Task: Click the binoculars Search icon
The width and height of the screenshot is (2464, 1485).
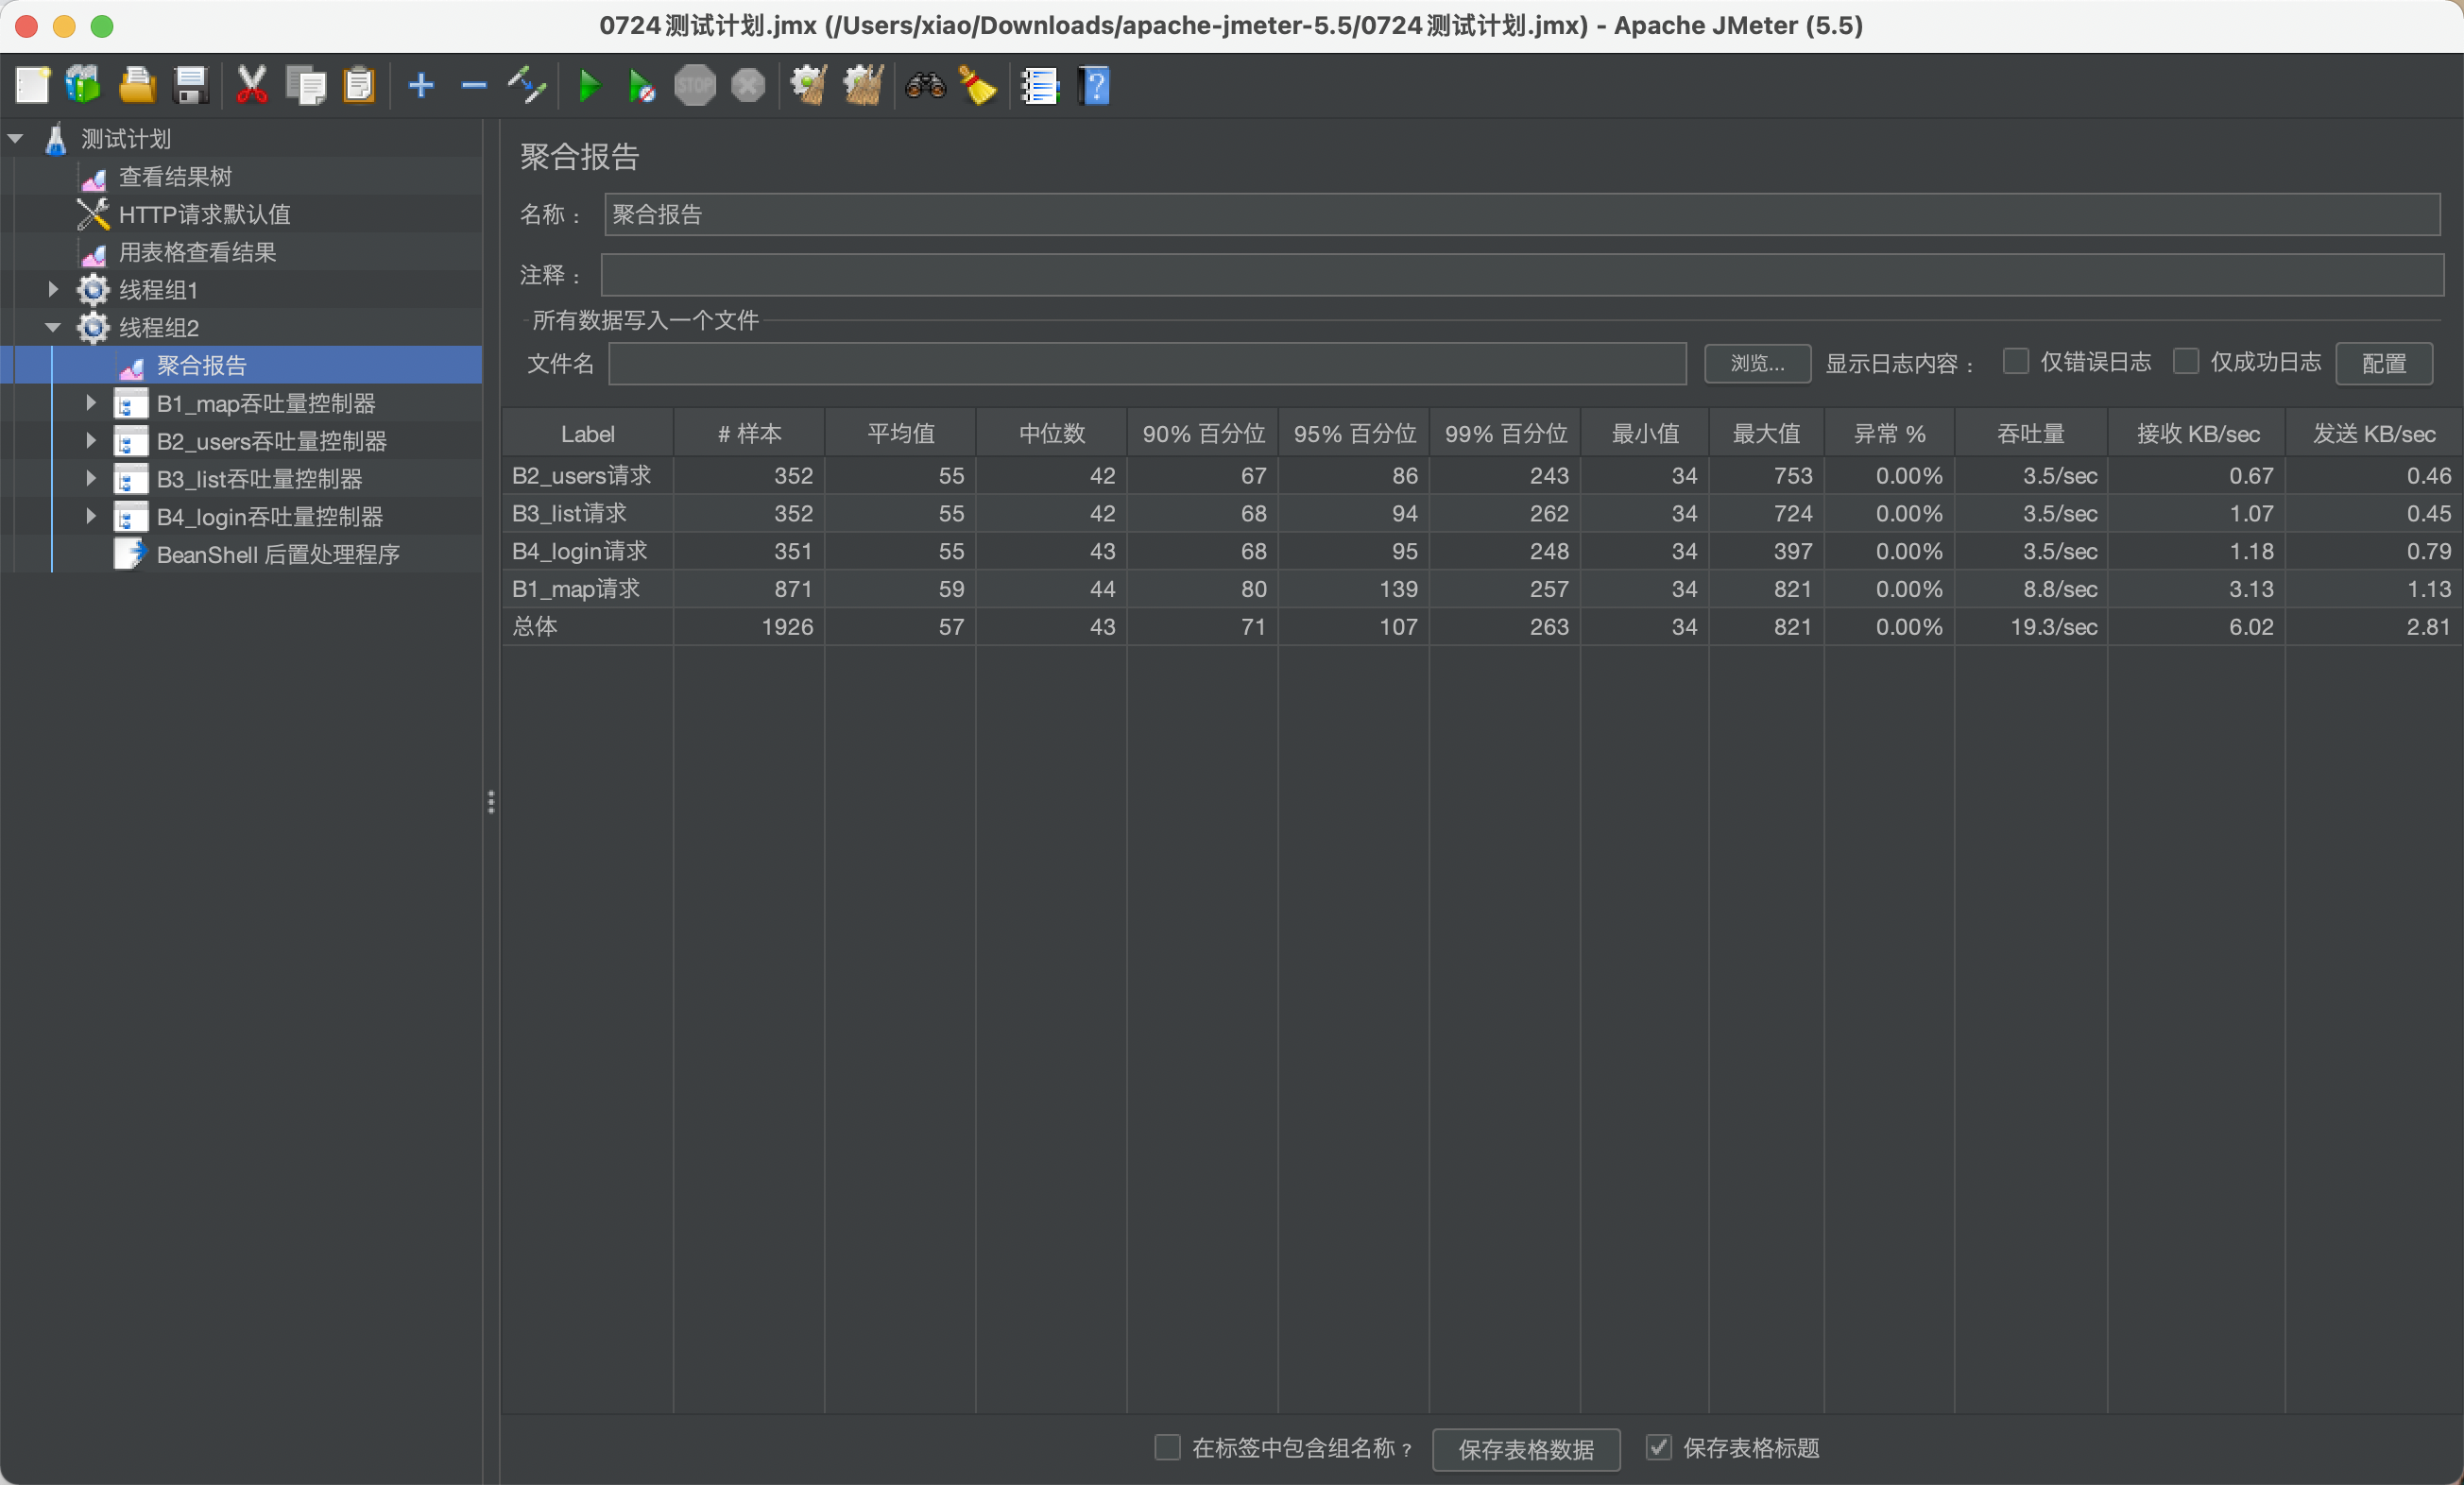Action: [925, 86]
